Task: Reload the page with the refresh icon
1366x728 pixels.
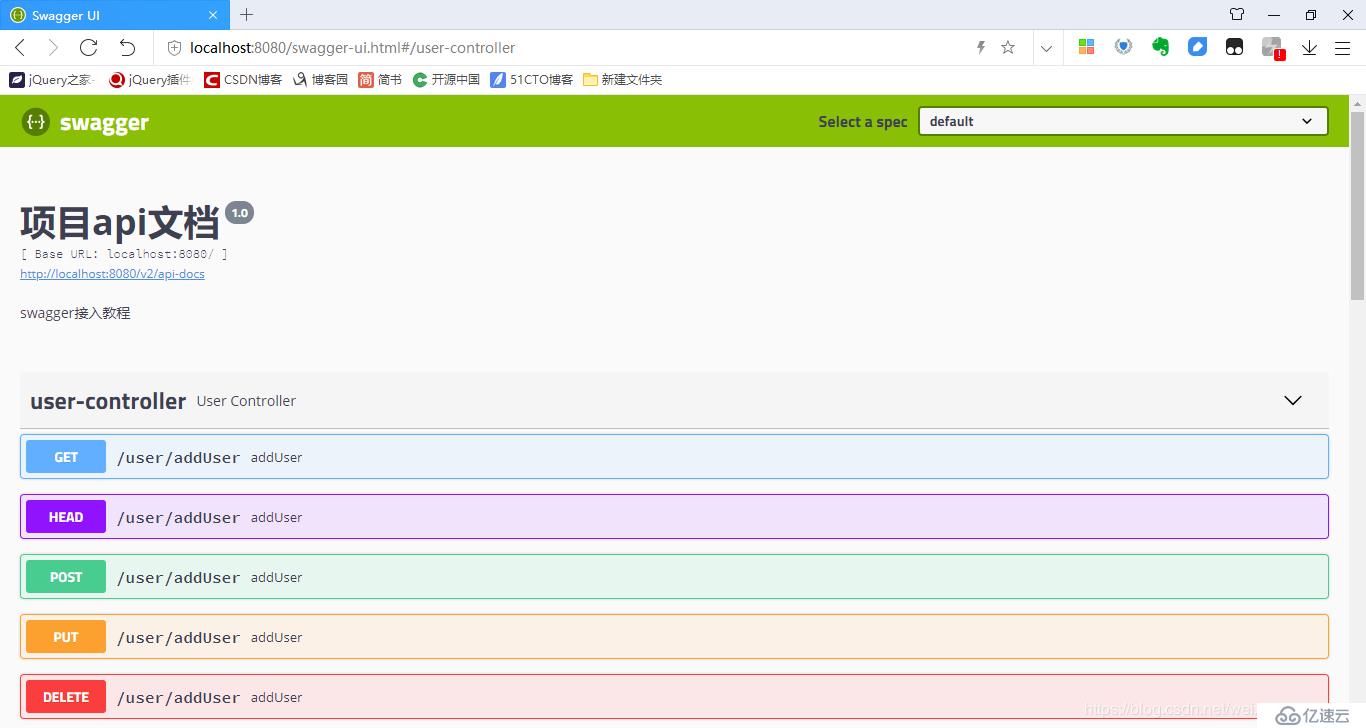Action: coord(88,47)
